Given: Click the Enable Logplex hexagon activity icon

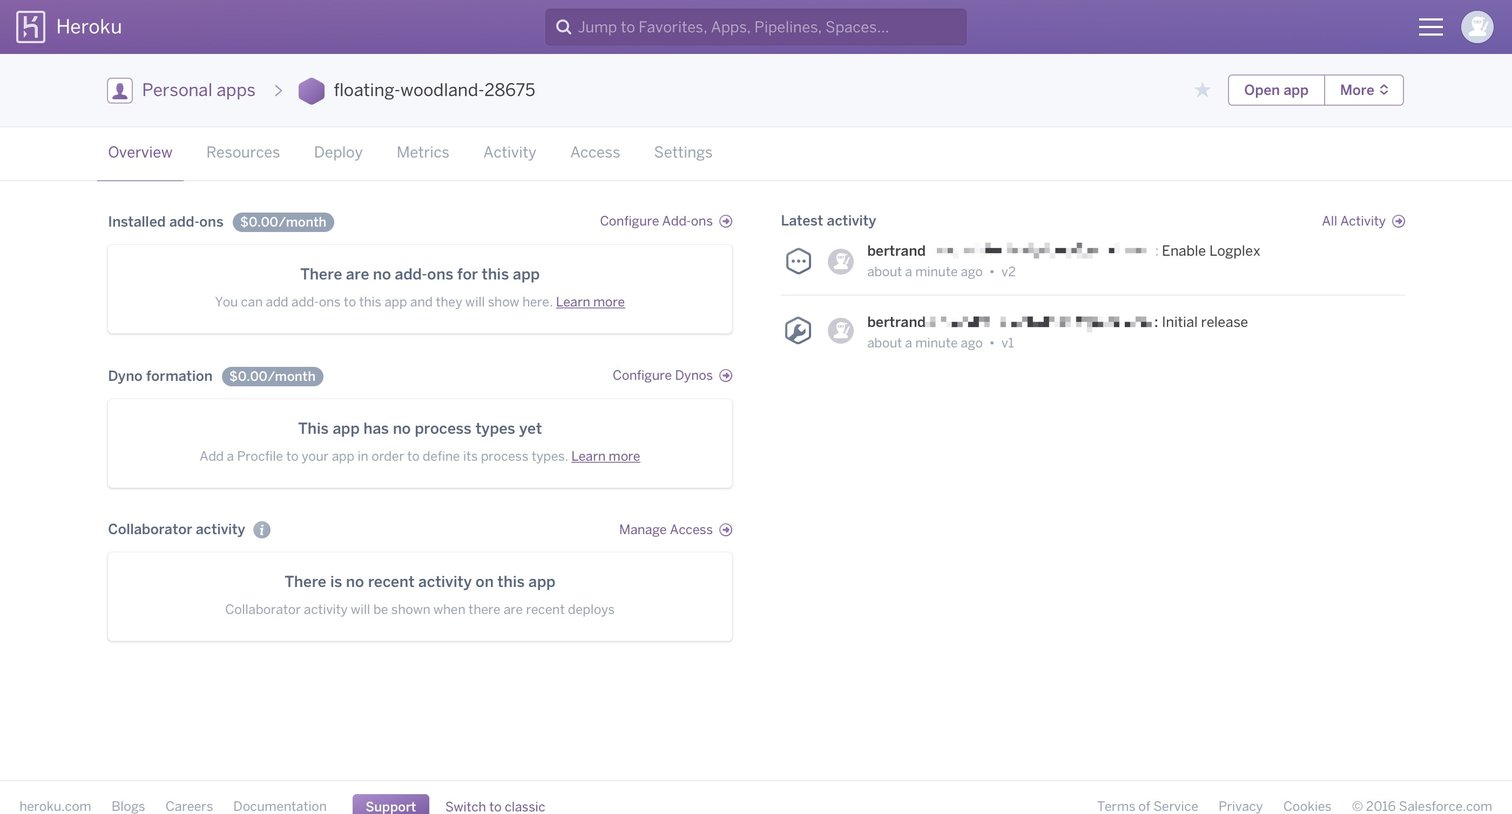Looking at the screenshot, I should (x=798, y=262).
